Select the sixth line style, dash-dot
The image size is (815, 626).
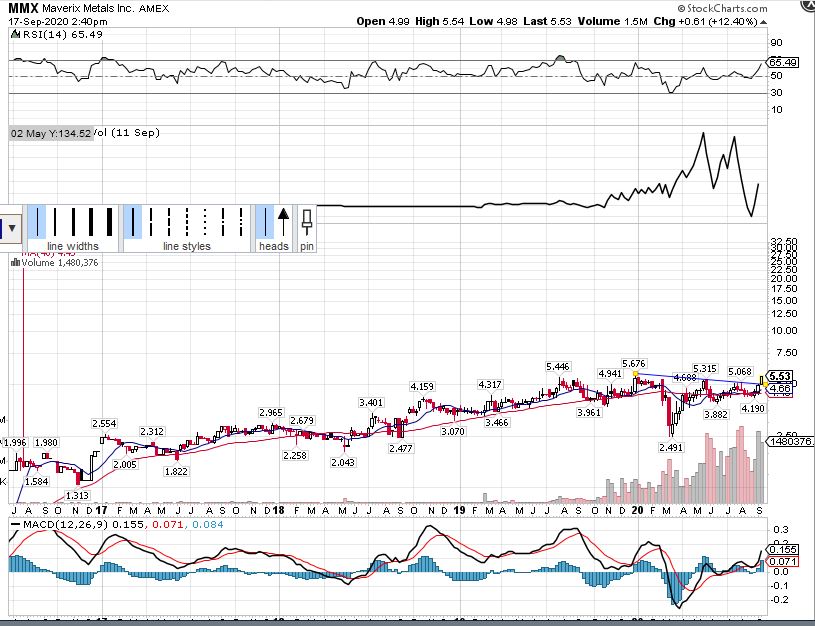tap(223, 222)
